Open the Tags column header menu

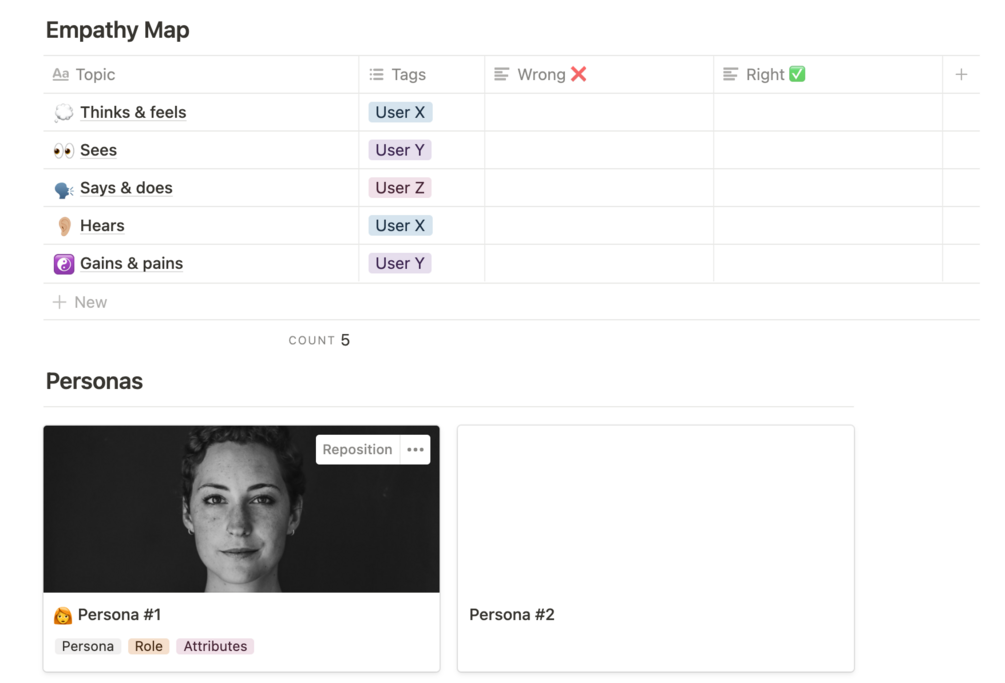(408, 74)
